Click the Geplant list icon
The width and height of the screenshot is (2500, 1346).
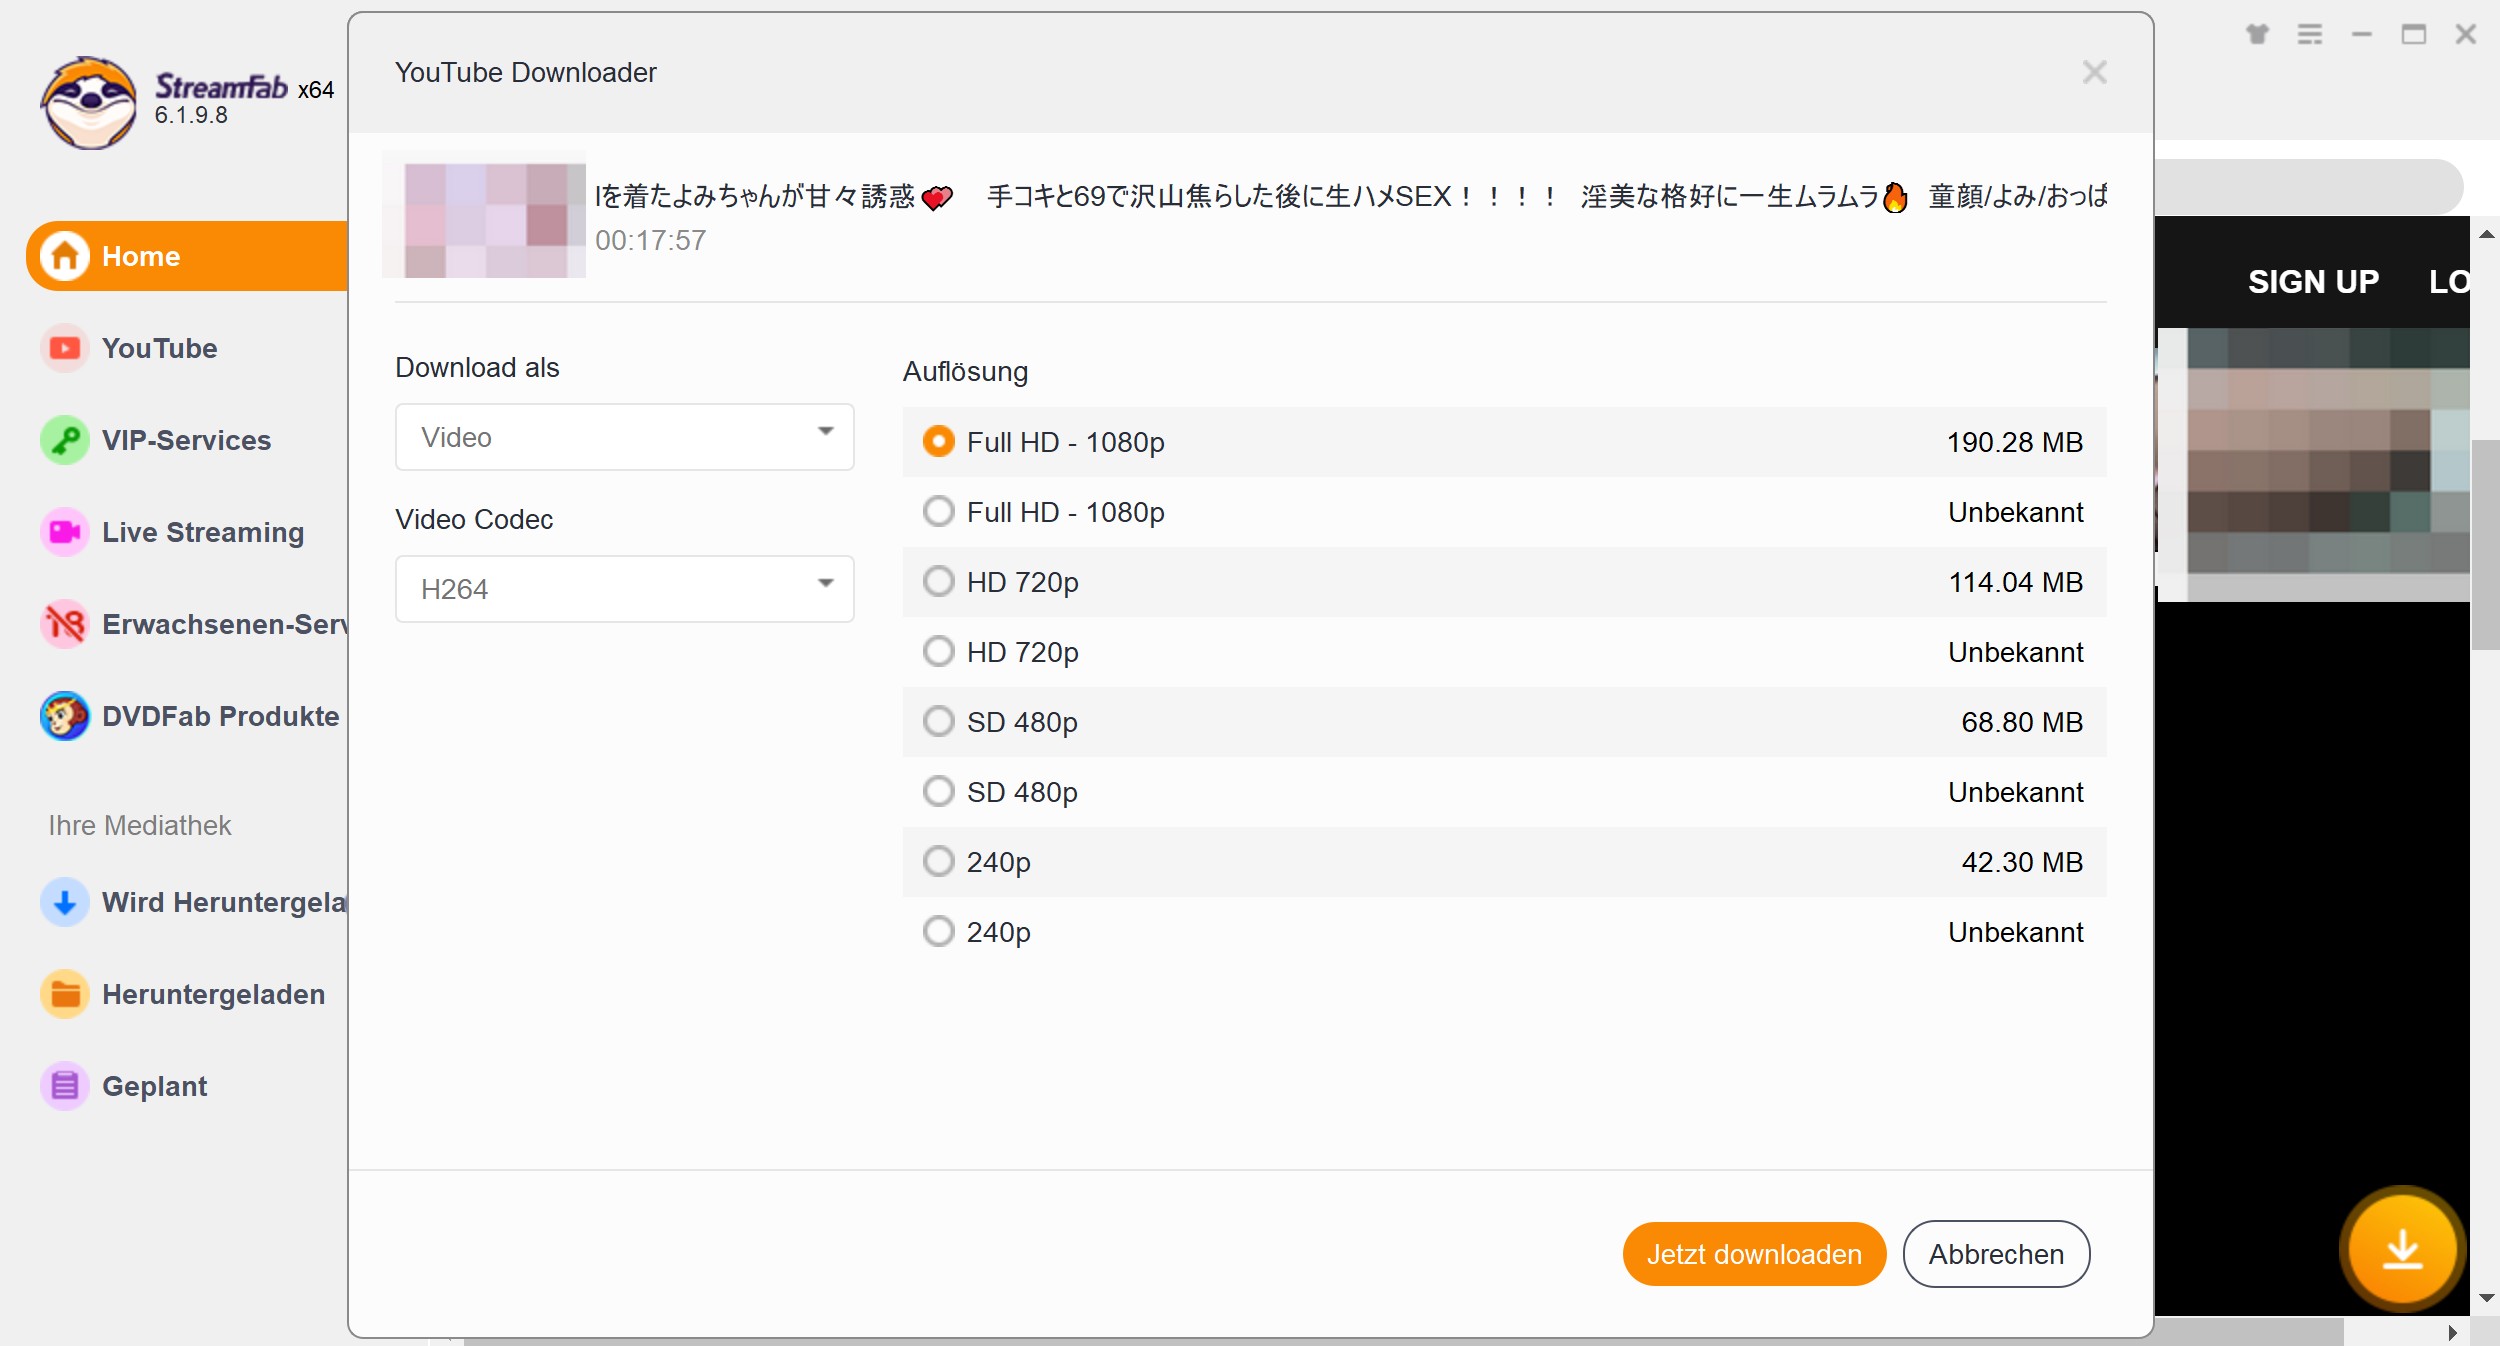point(65,1086)
